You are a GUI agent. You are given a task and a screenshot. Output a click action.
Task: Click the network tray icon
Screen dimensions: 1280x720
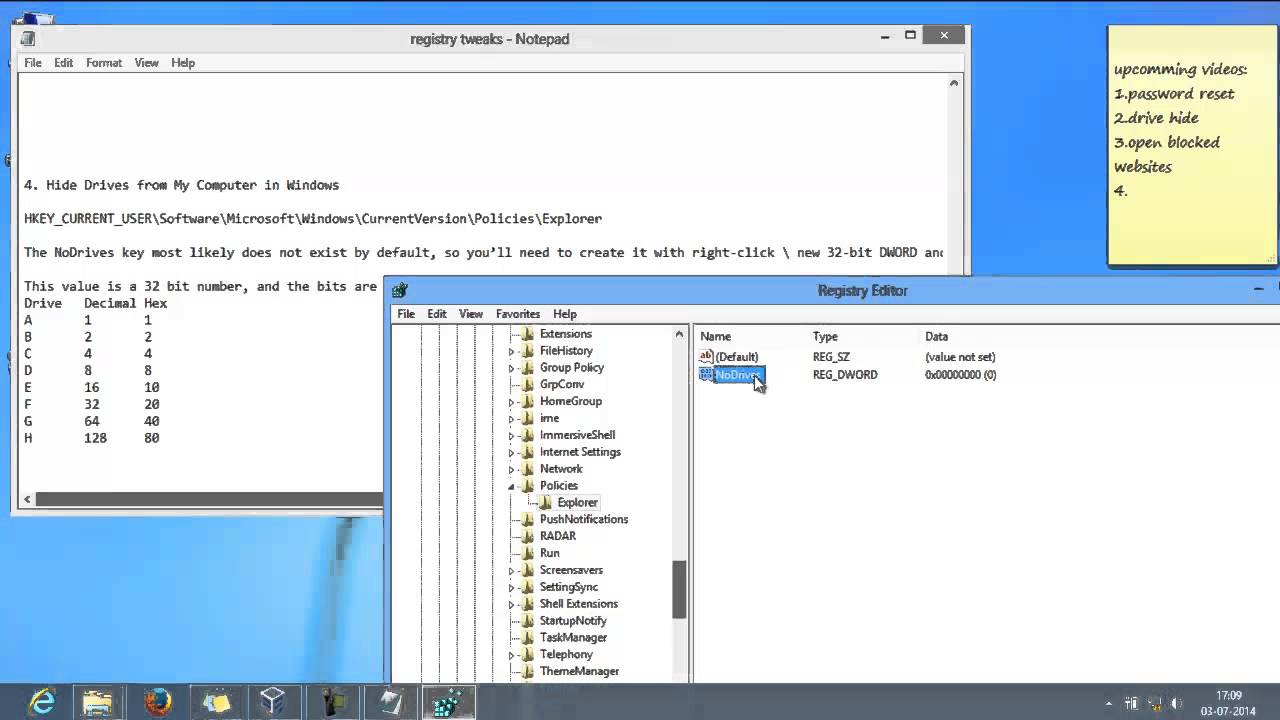pyautogui.click(x=1154, y=704)
